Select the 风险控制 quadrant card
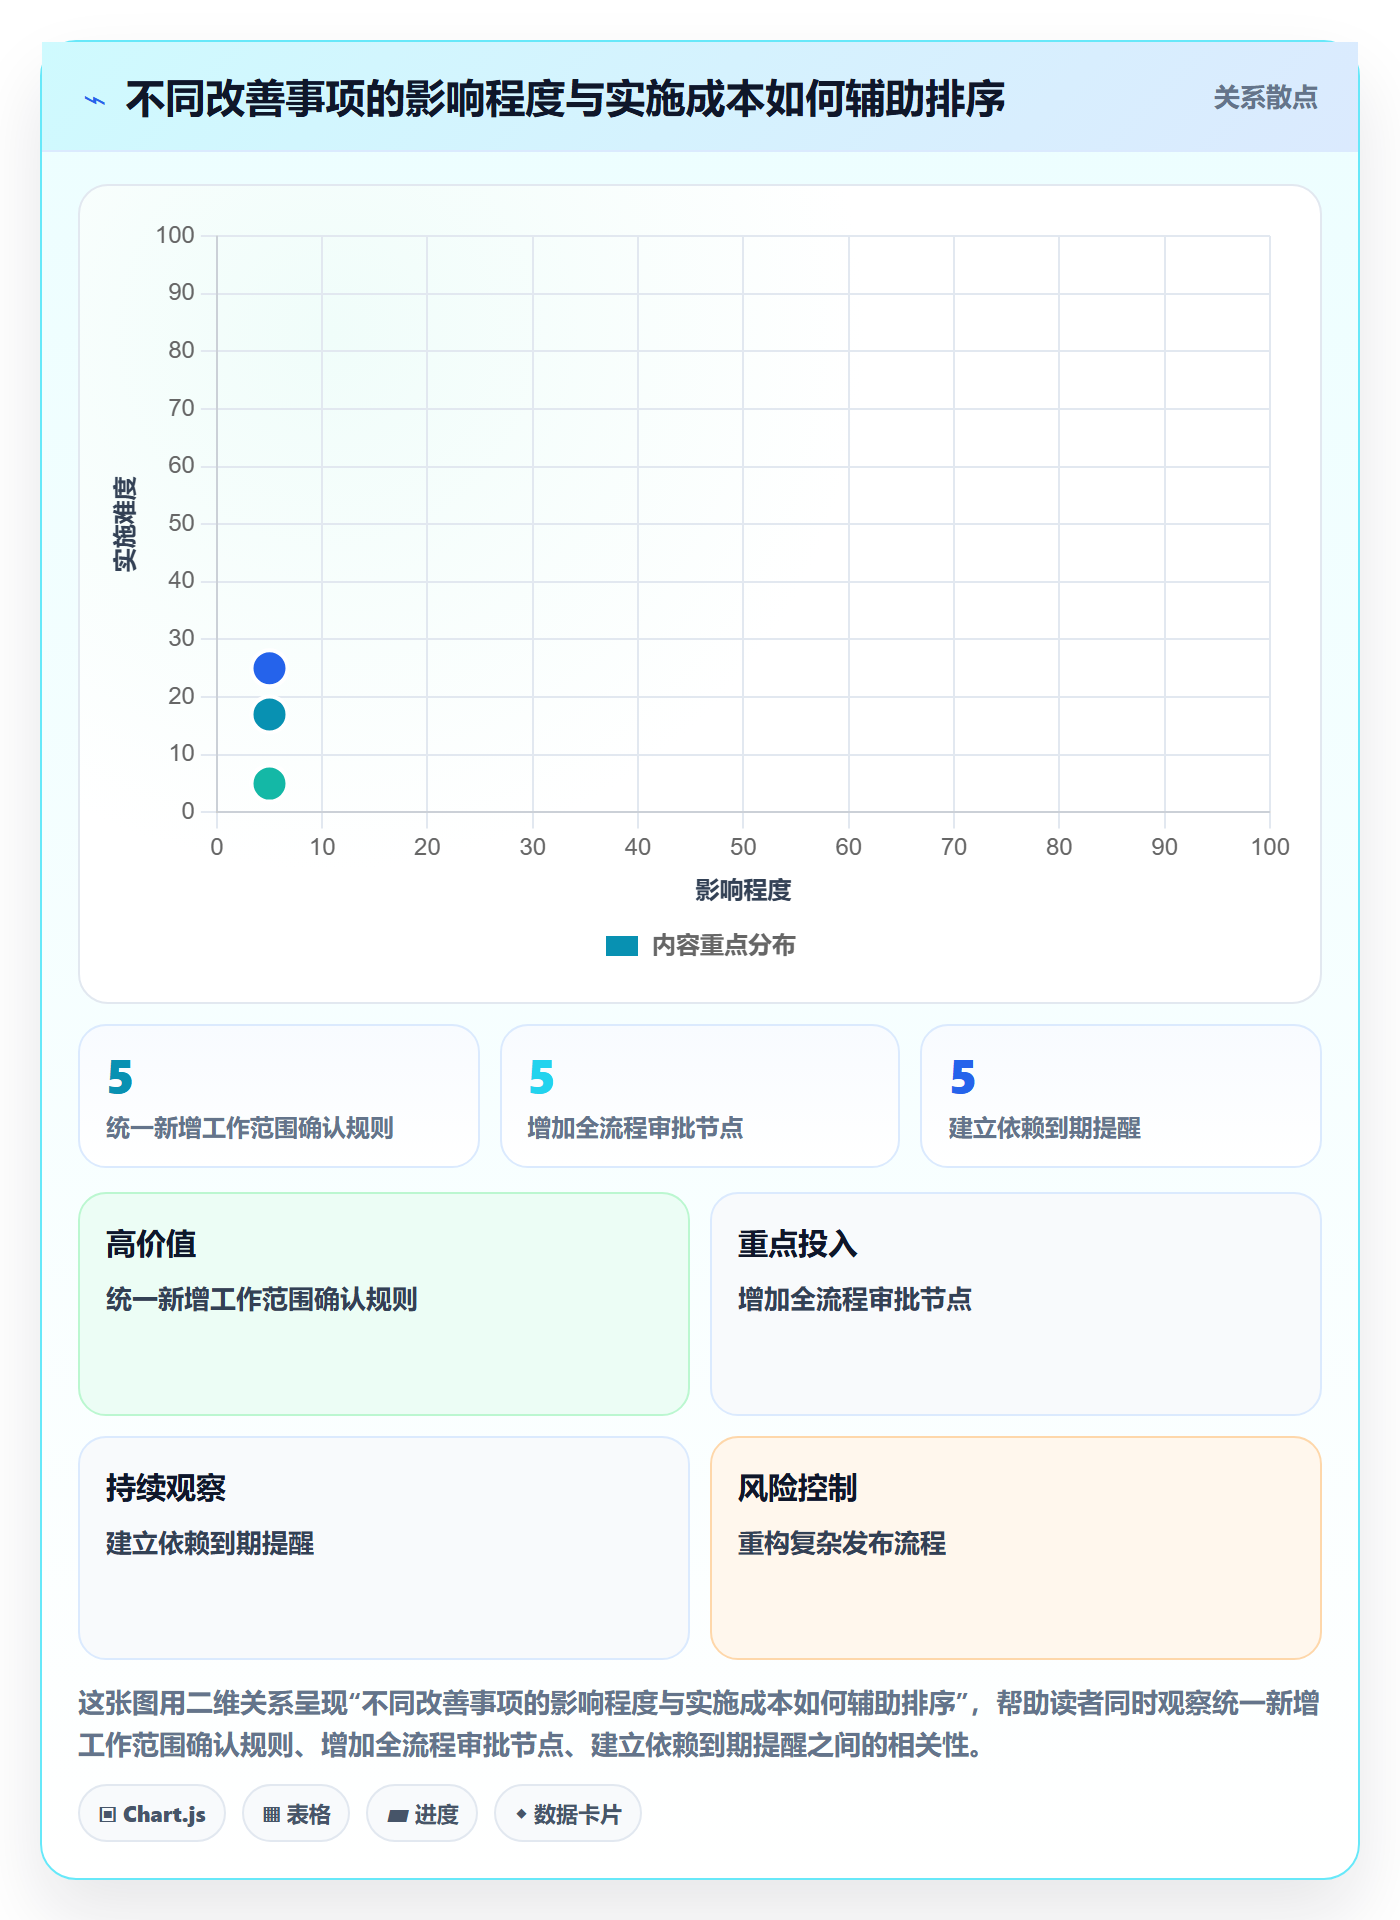The width and height of the screenshot is (1400, 1920). (x=1016, y=1548)
